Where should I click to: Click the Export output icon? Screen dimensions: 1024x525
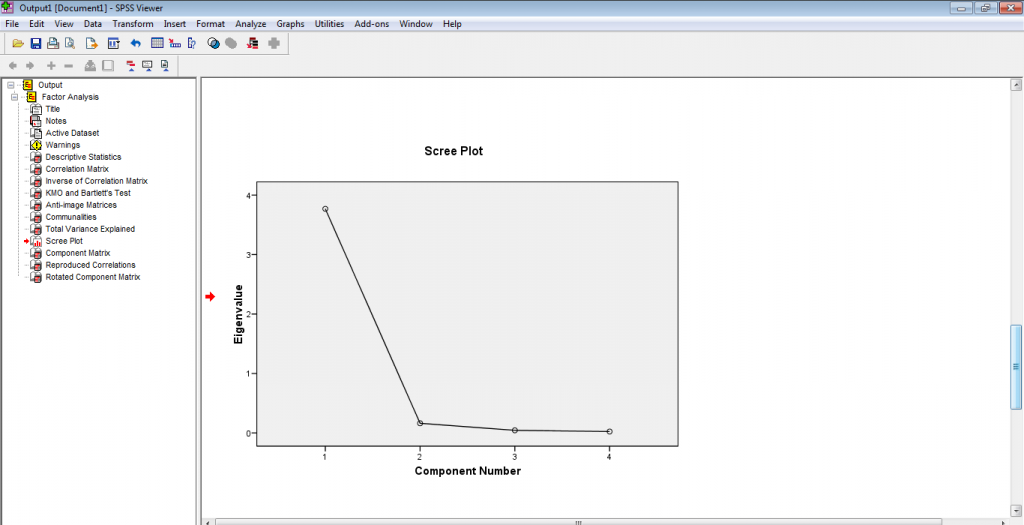91,43
